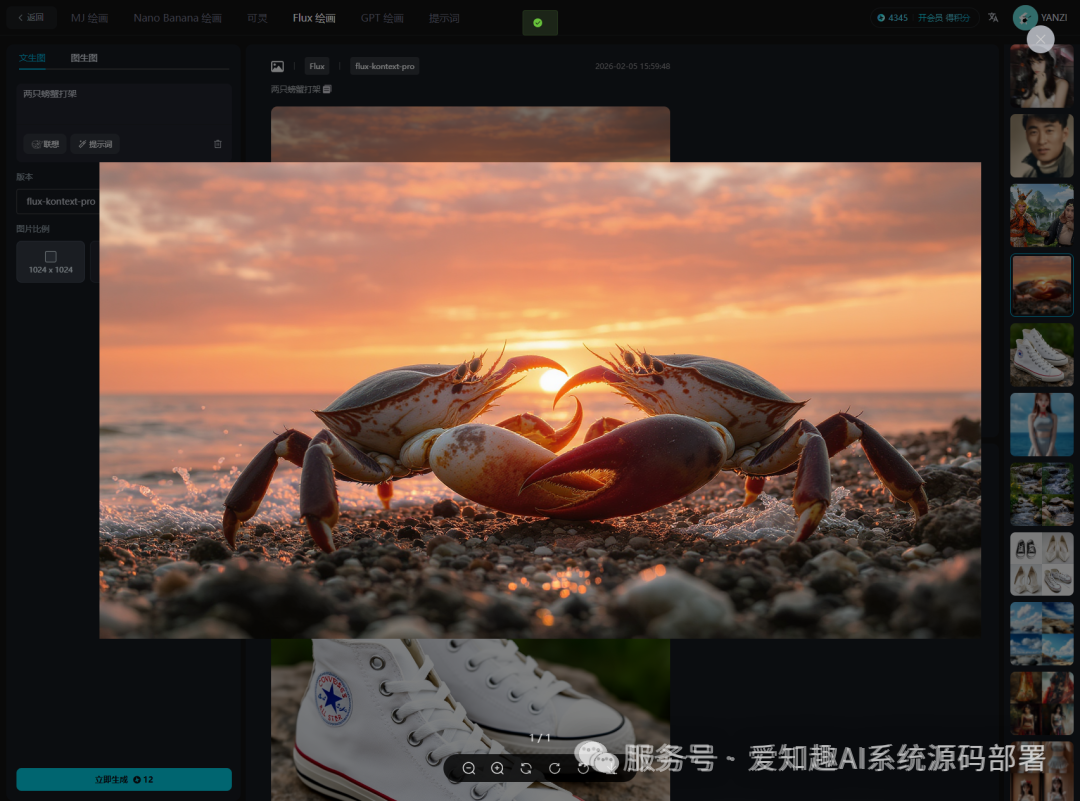This screenshot has width=1080, height=801.
Task: Open the four shoes grid thumbnail
Action: 1041,564
